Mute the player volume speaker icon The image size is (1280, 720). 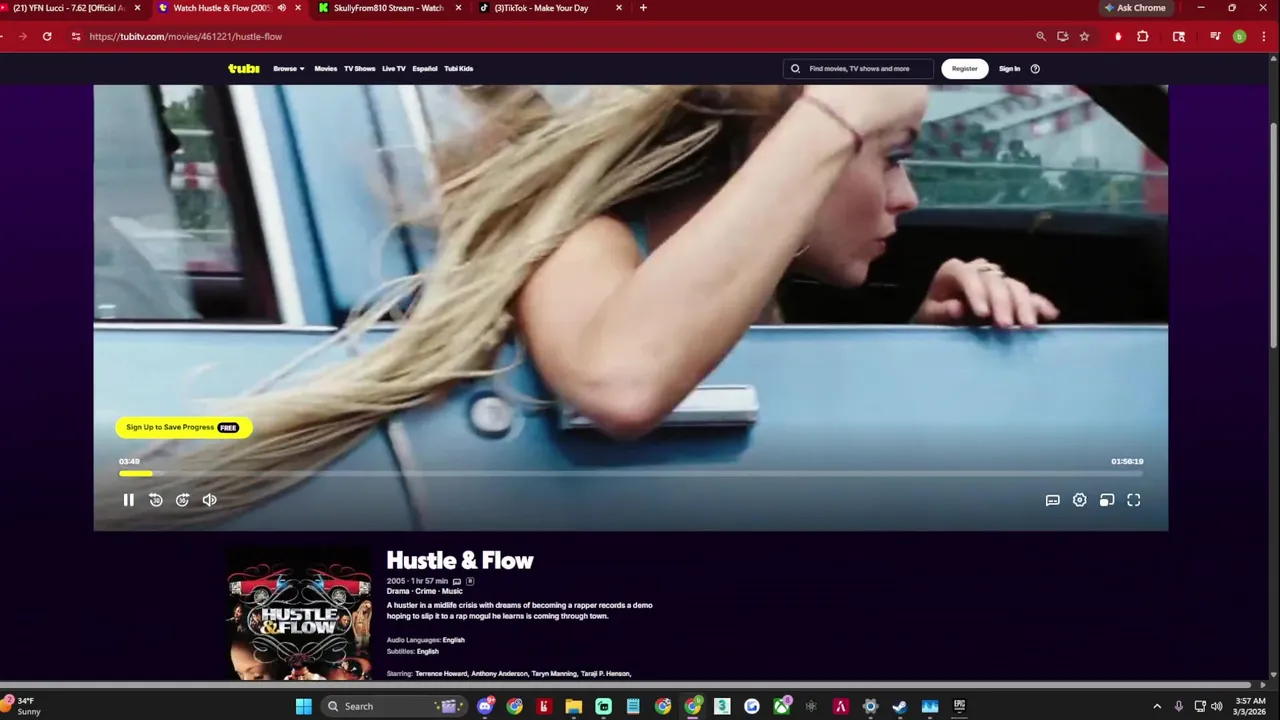[209, 500]
